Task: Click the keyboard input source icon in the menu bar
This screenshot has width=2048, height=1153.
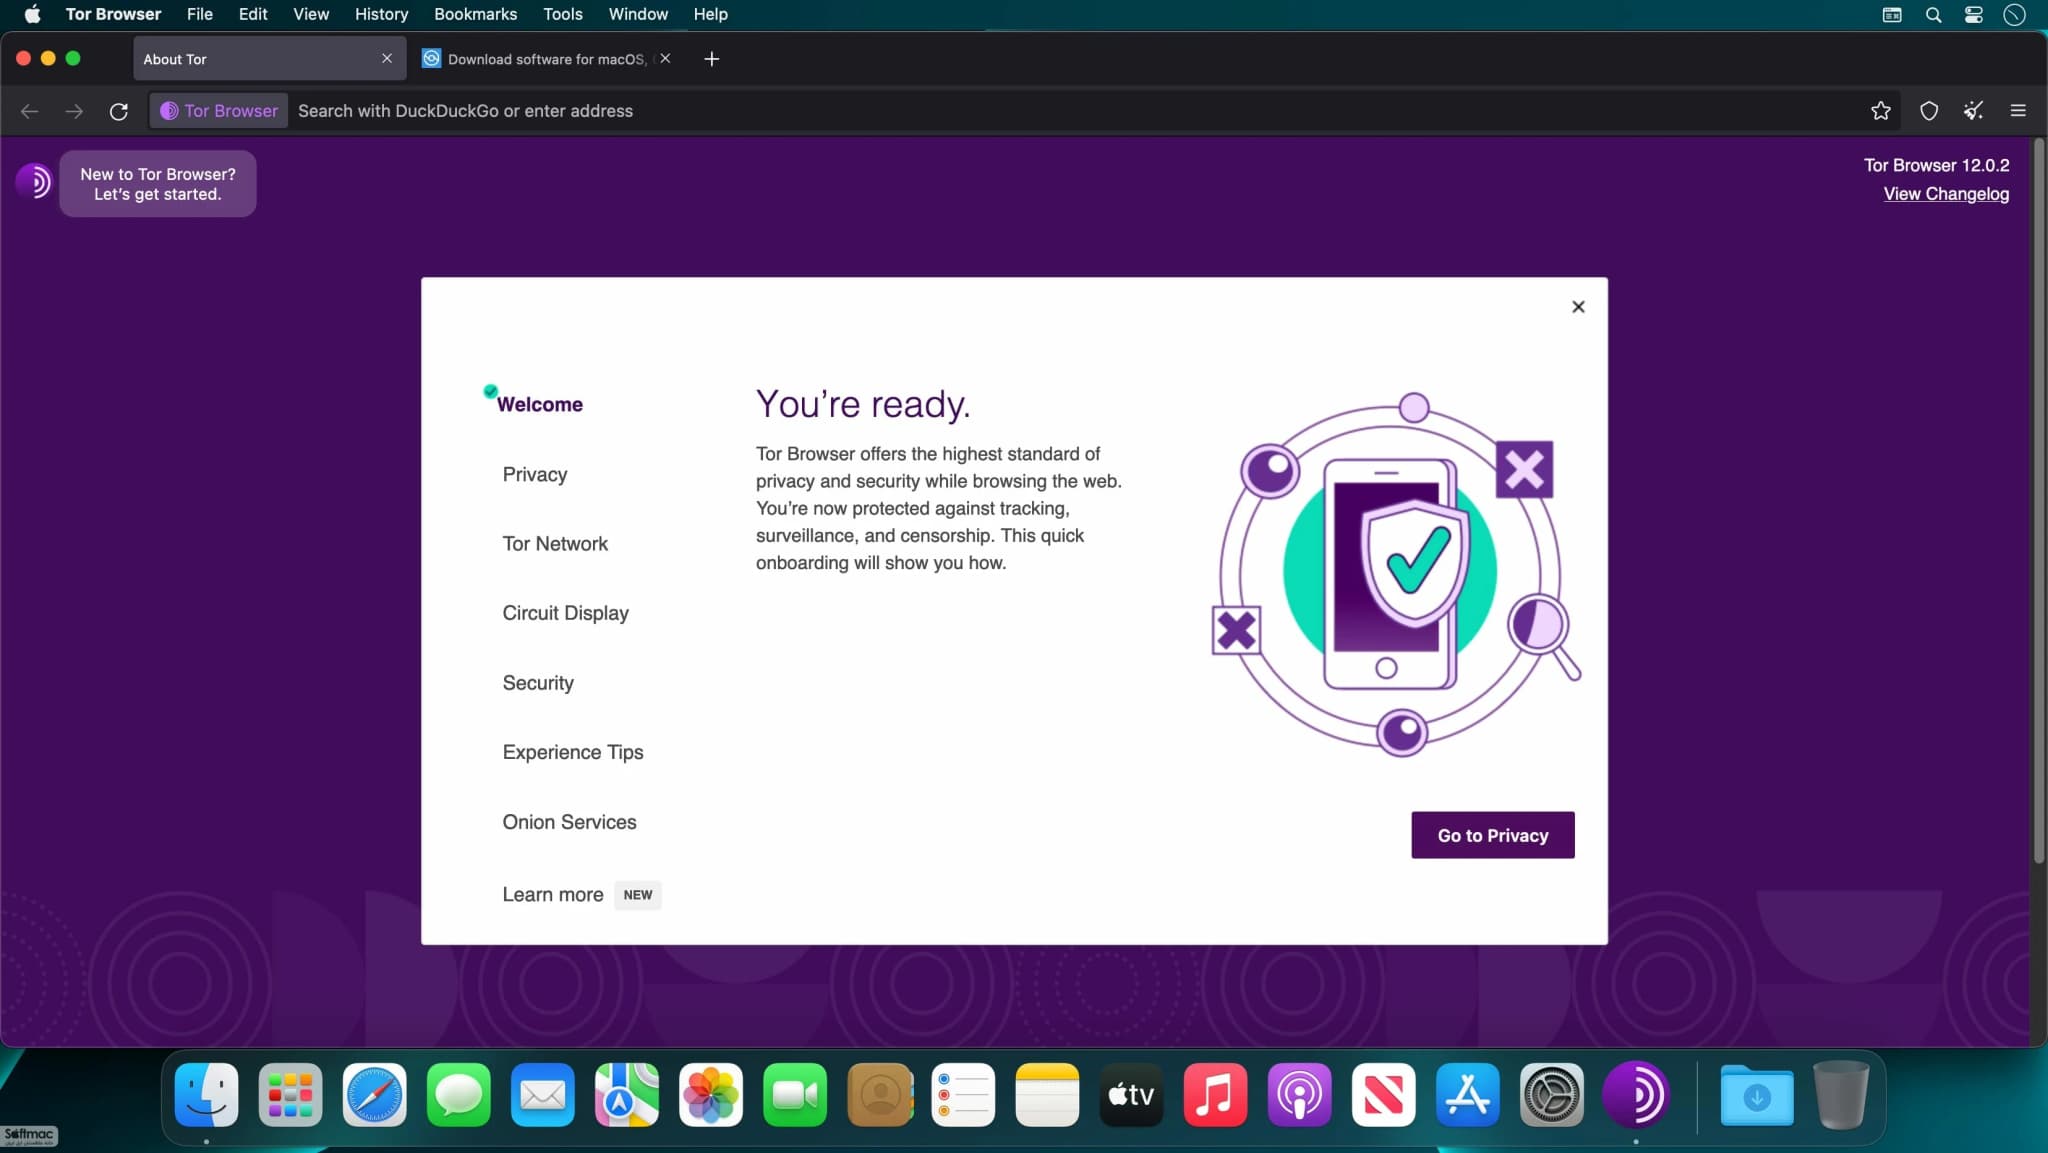Action: 1892,14
